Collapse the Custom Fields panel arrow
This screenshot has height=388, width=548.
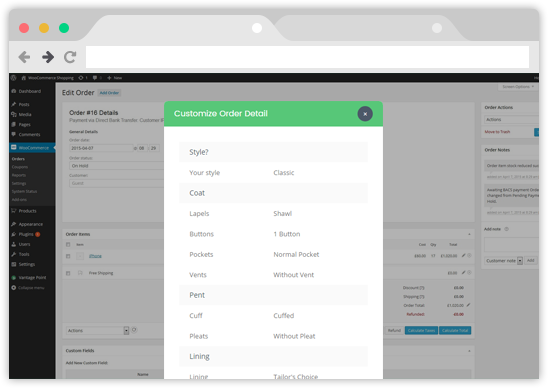(x=469, y=351)
